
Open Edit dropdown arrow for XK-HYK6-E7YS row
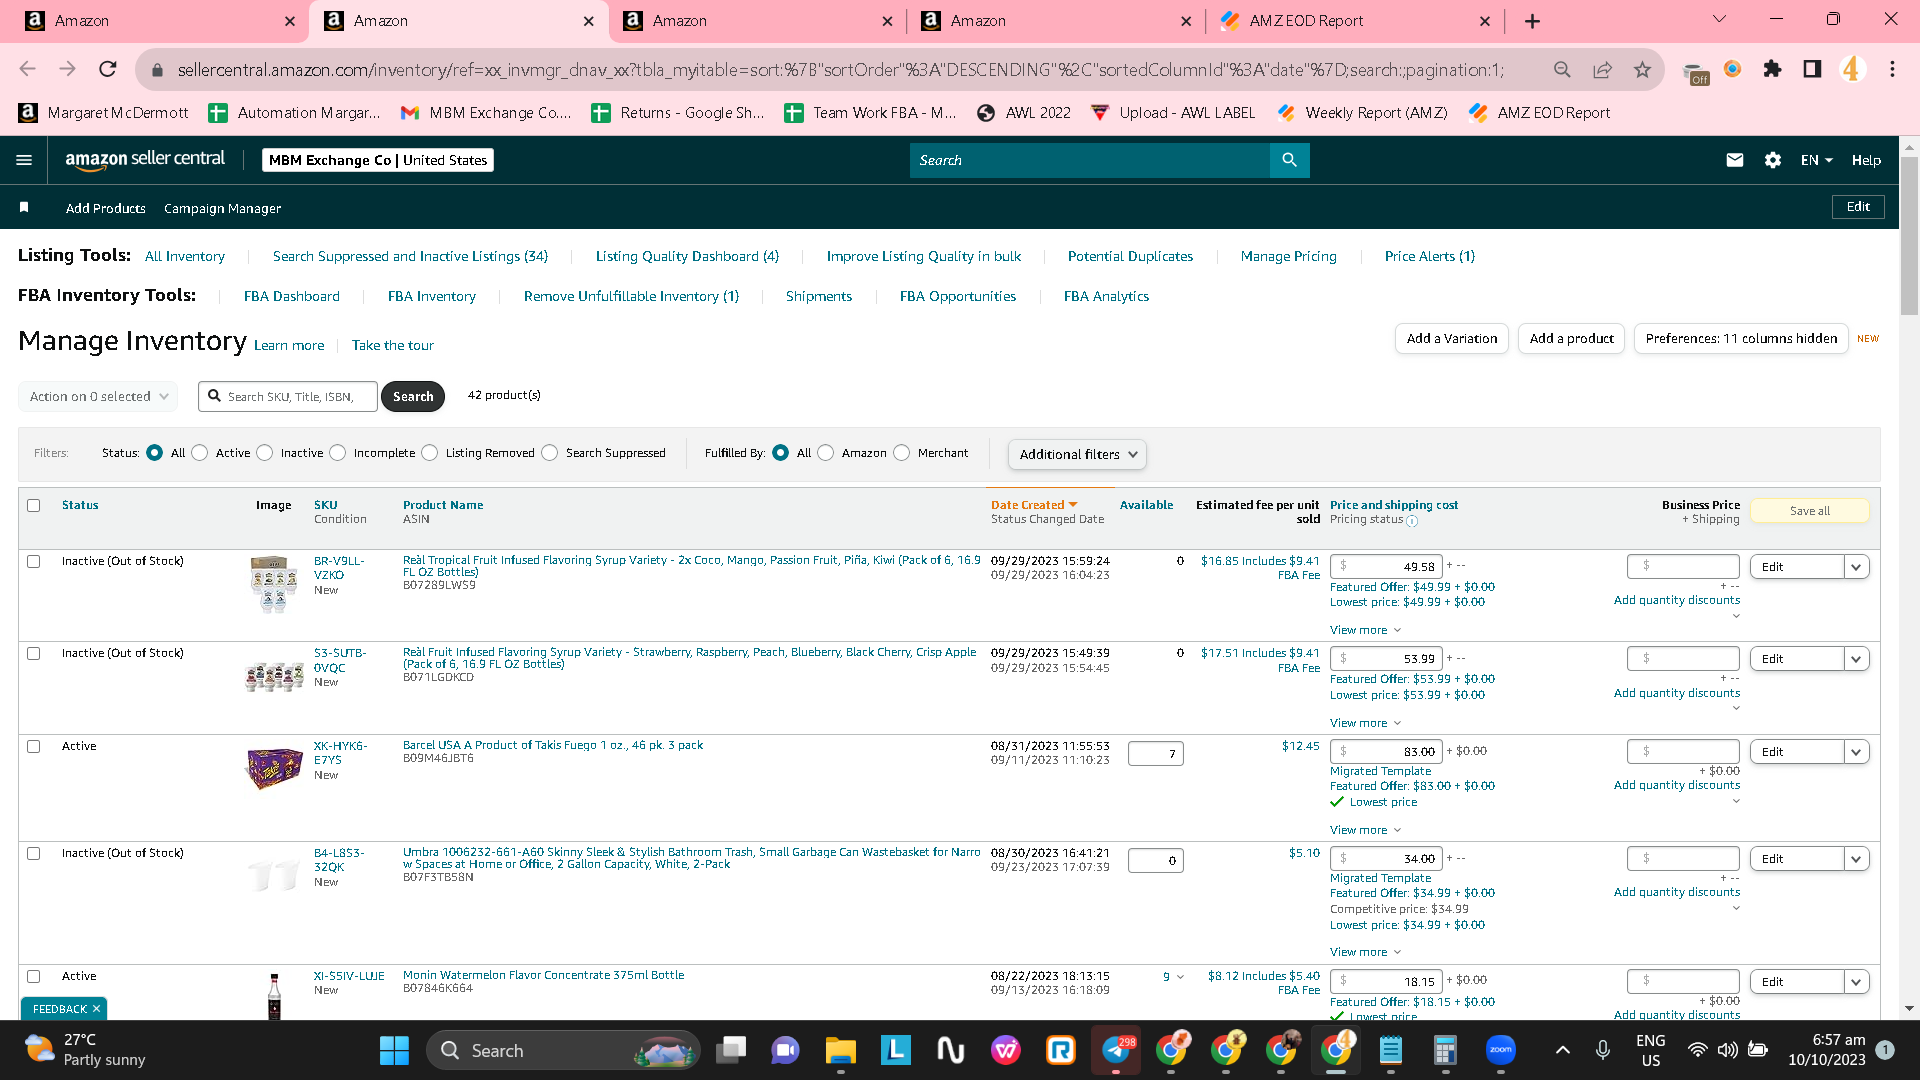[1857, 752]
